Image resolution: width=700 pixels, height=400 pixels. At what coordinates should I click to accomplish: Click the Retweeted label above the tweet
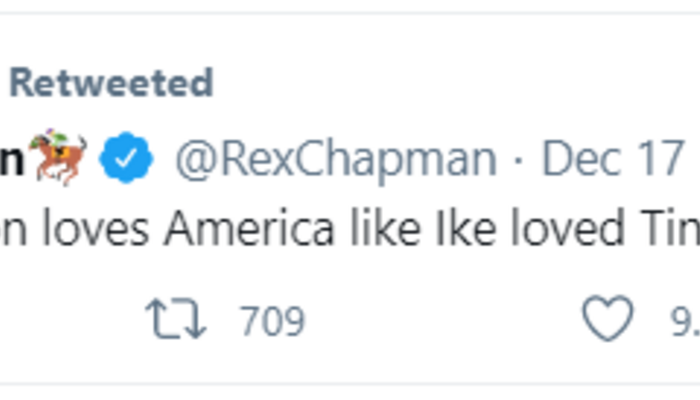pyautogui.click(x=111, y=83)
